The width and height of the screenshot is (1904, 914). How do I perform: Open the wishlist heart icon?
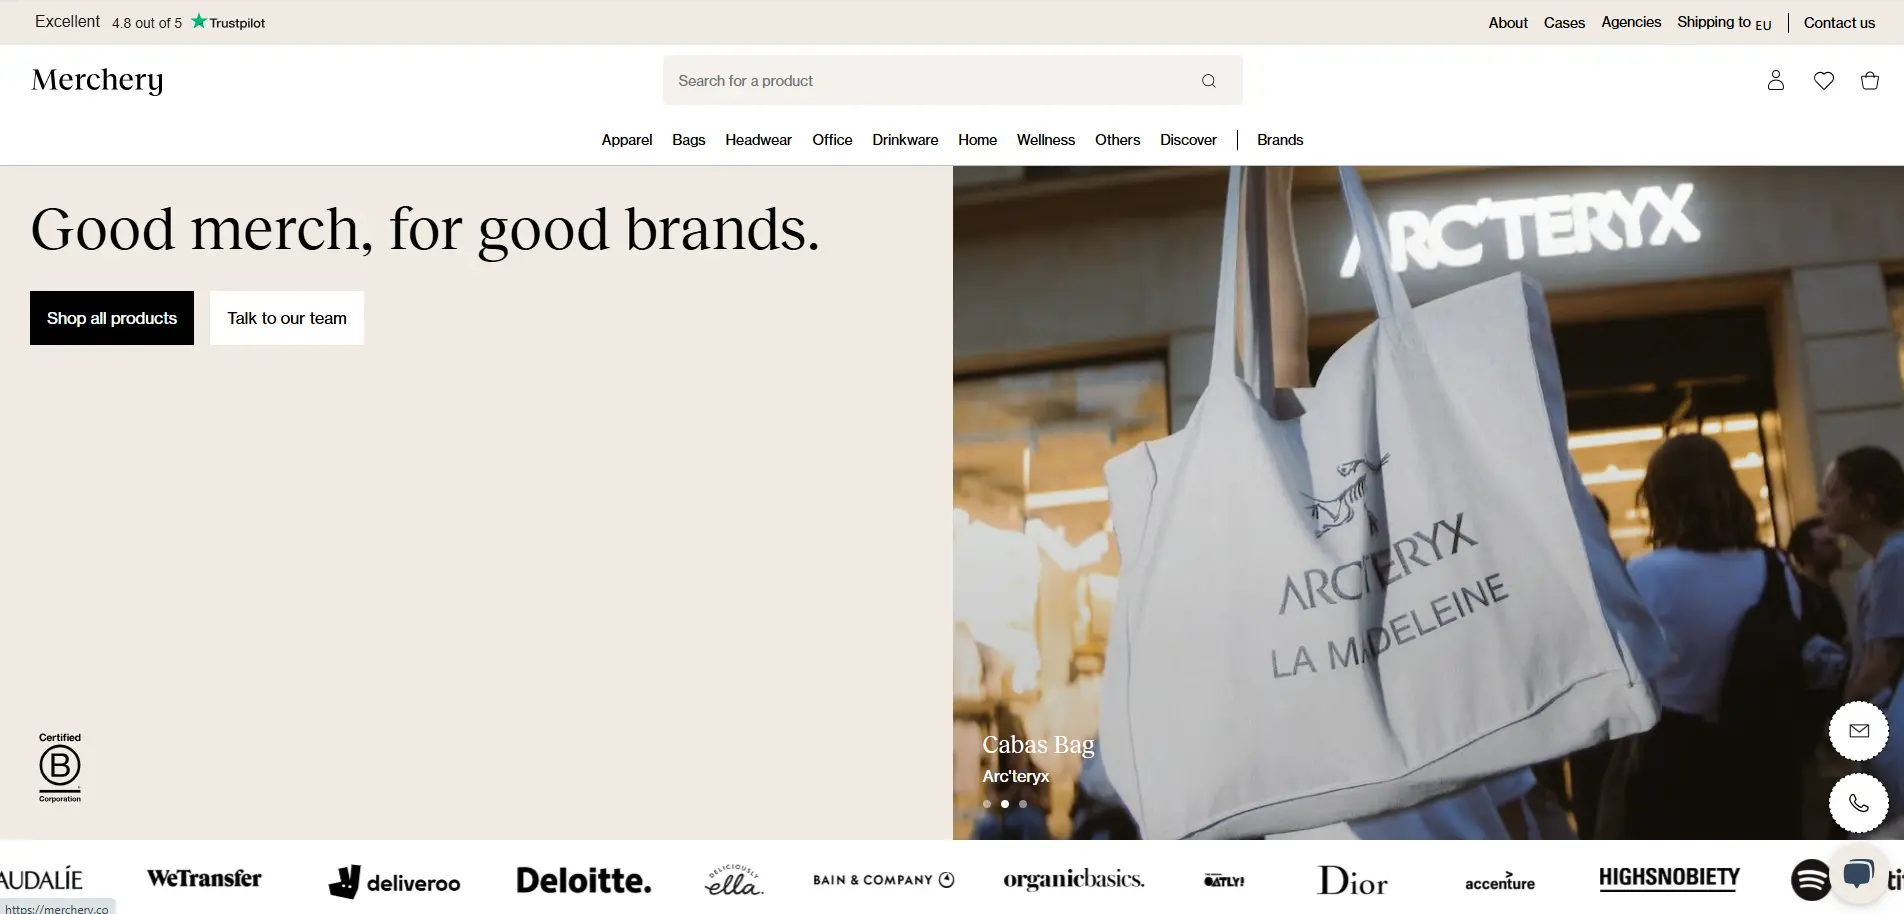1824,81
